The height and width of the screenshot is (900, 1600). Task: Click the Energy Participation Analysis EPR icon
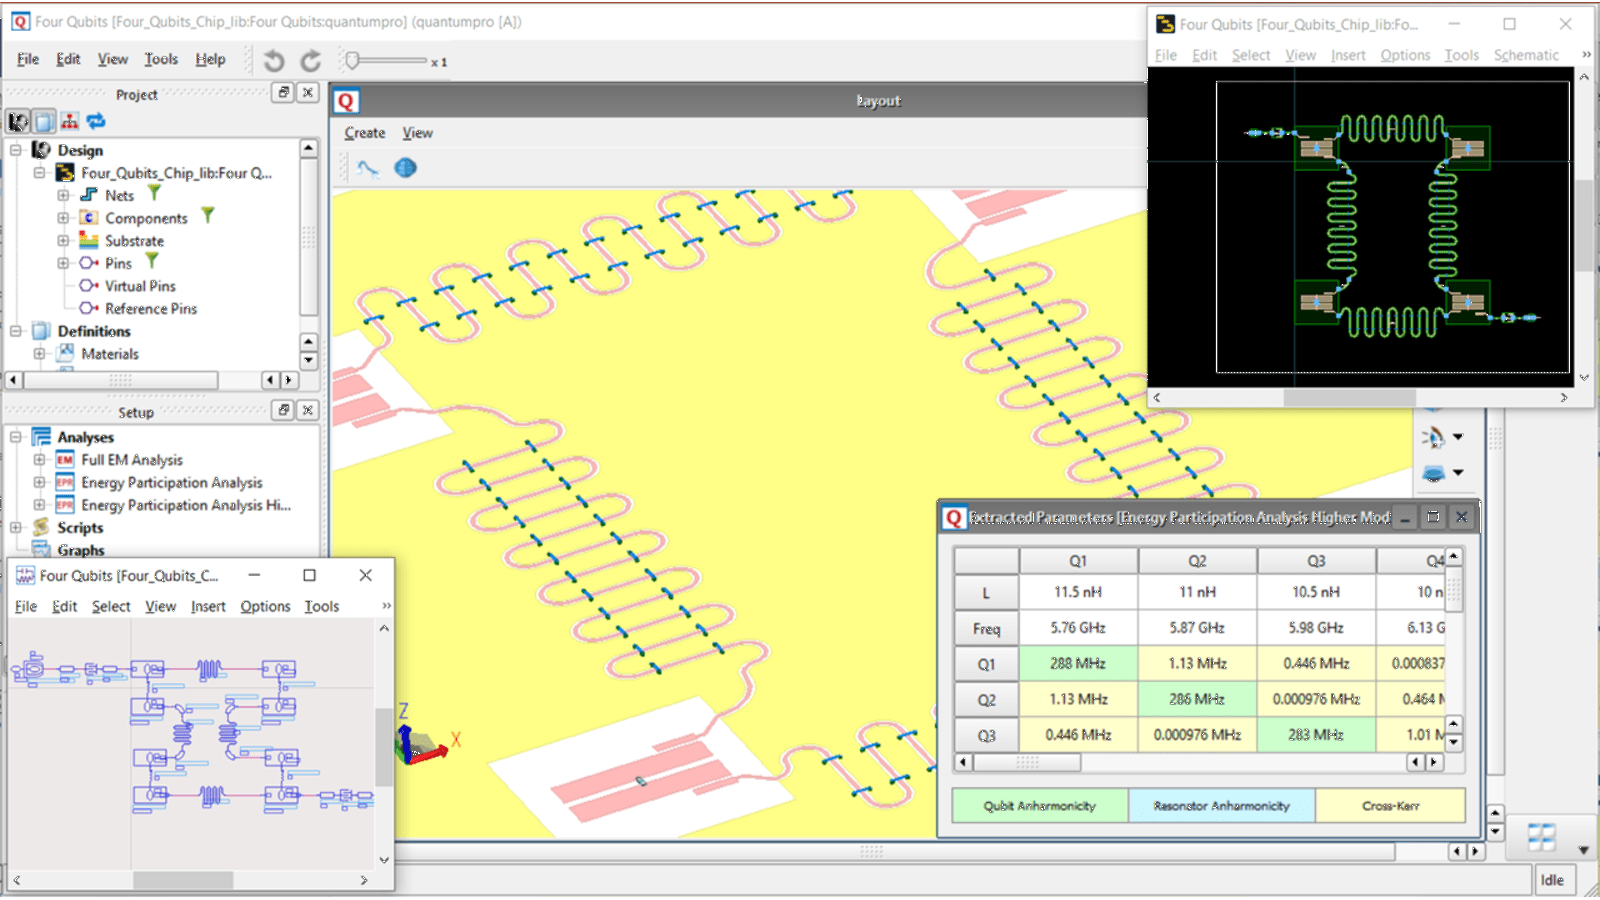(64, 482)
